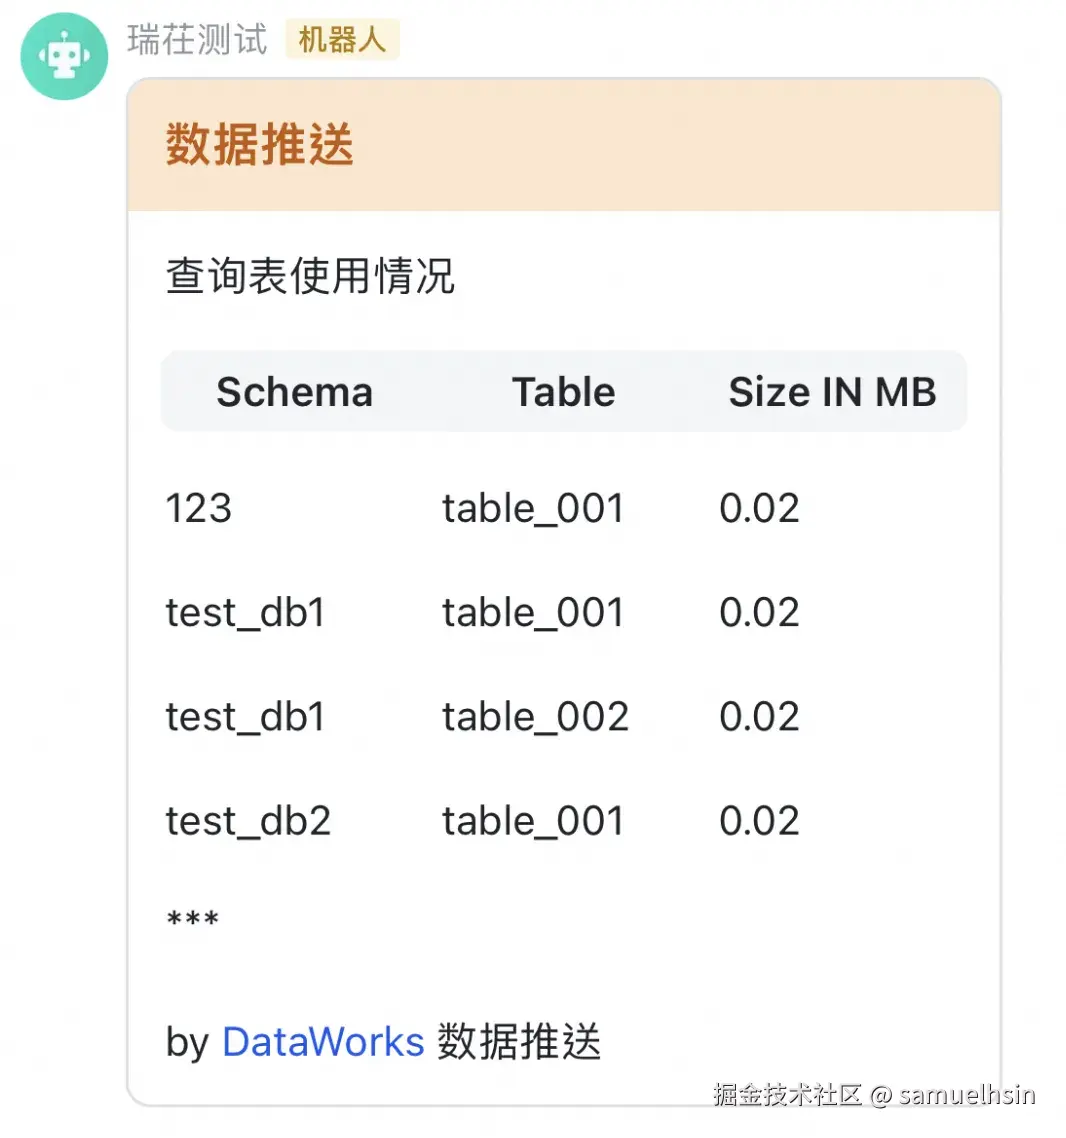
Task: Click the 数据推送 card title
Action: (x=259, y=145)
